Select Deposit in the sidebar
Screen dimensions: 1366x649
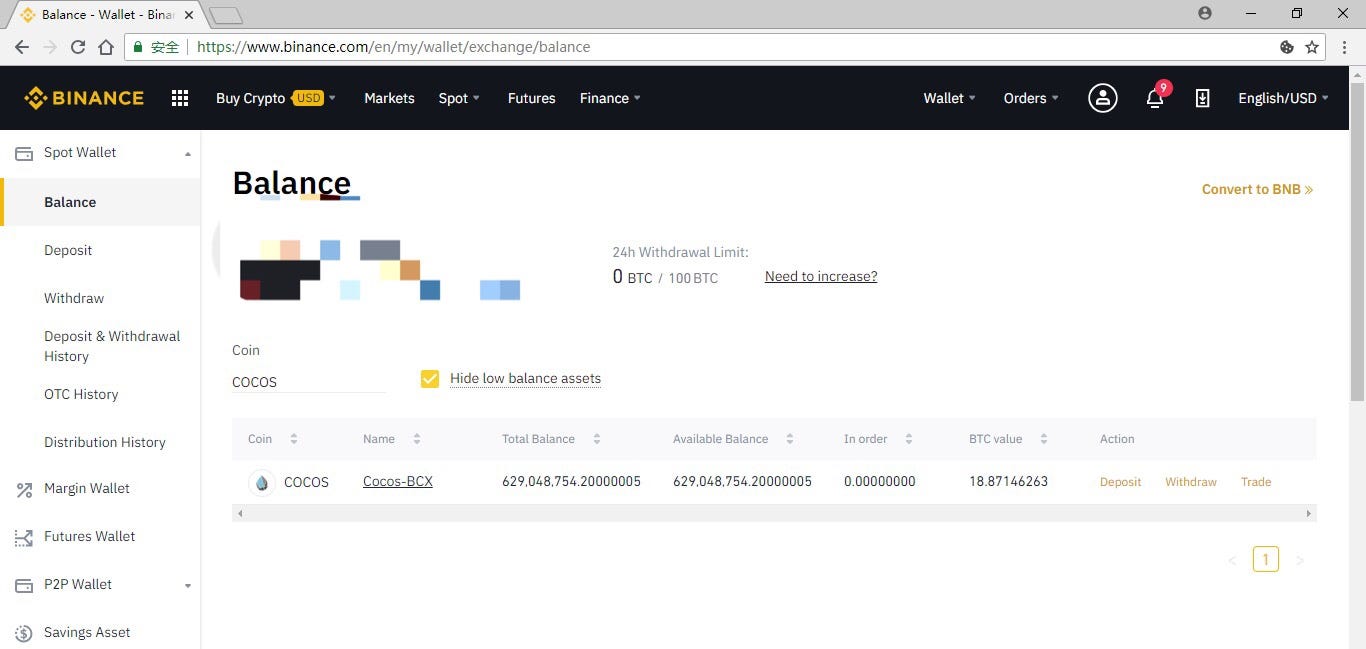coord(68,250)
